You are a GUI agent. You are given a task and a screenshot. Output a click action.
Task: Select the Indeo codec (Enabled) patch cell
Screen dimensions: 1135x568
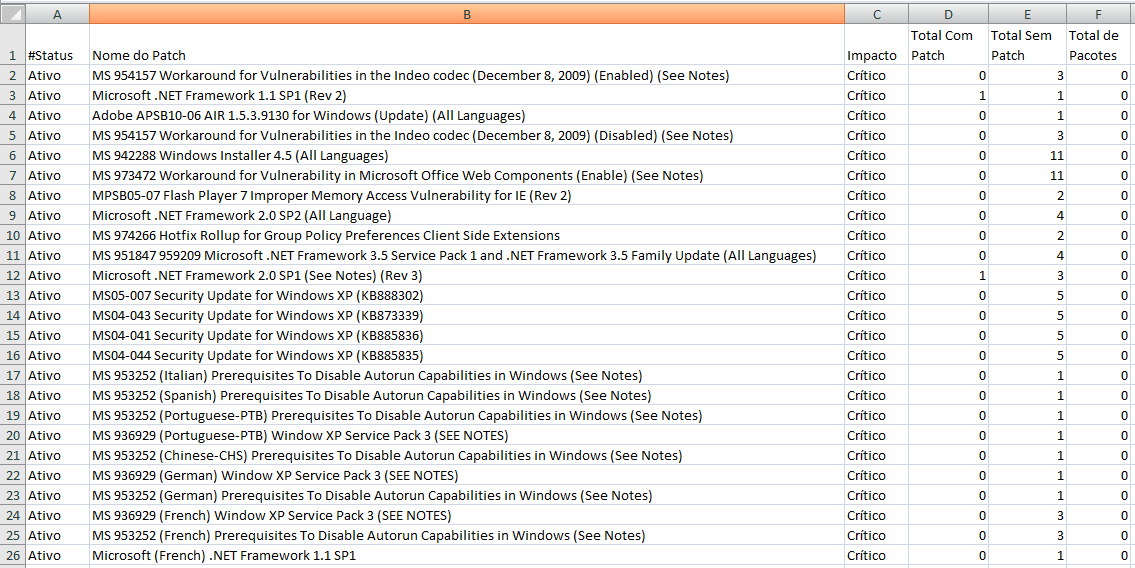467,75
